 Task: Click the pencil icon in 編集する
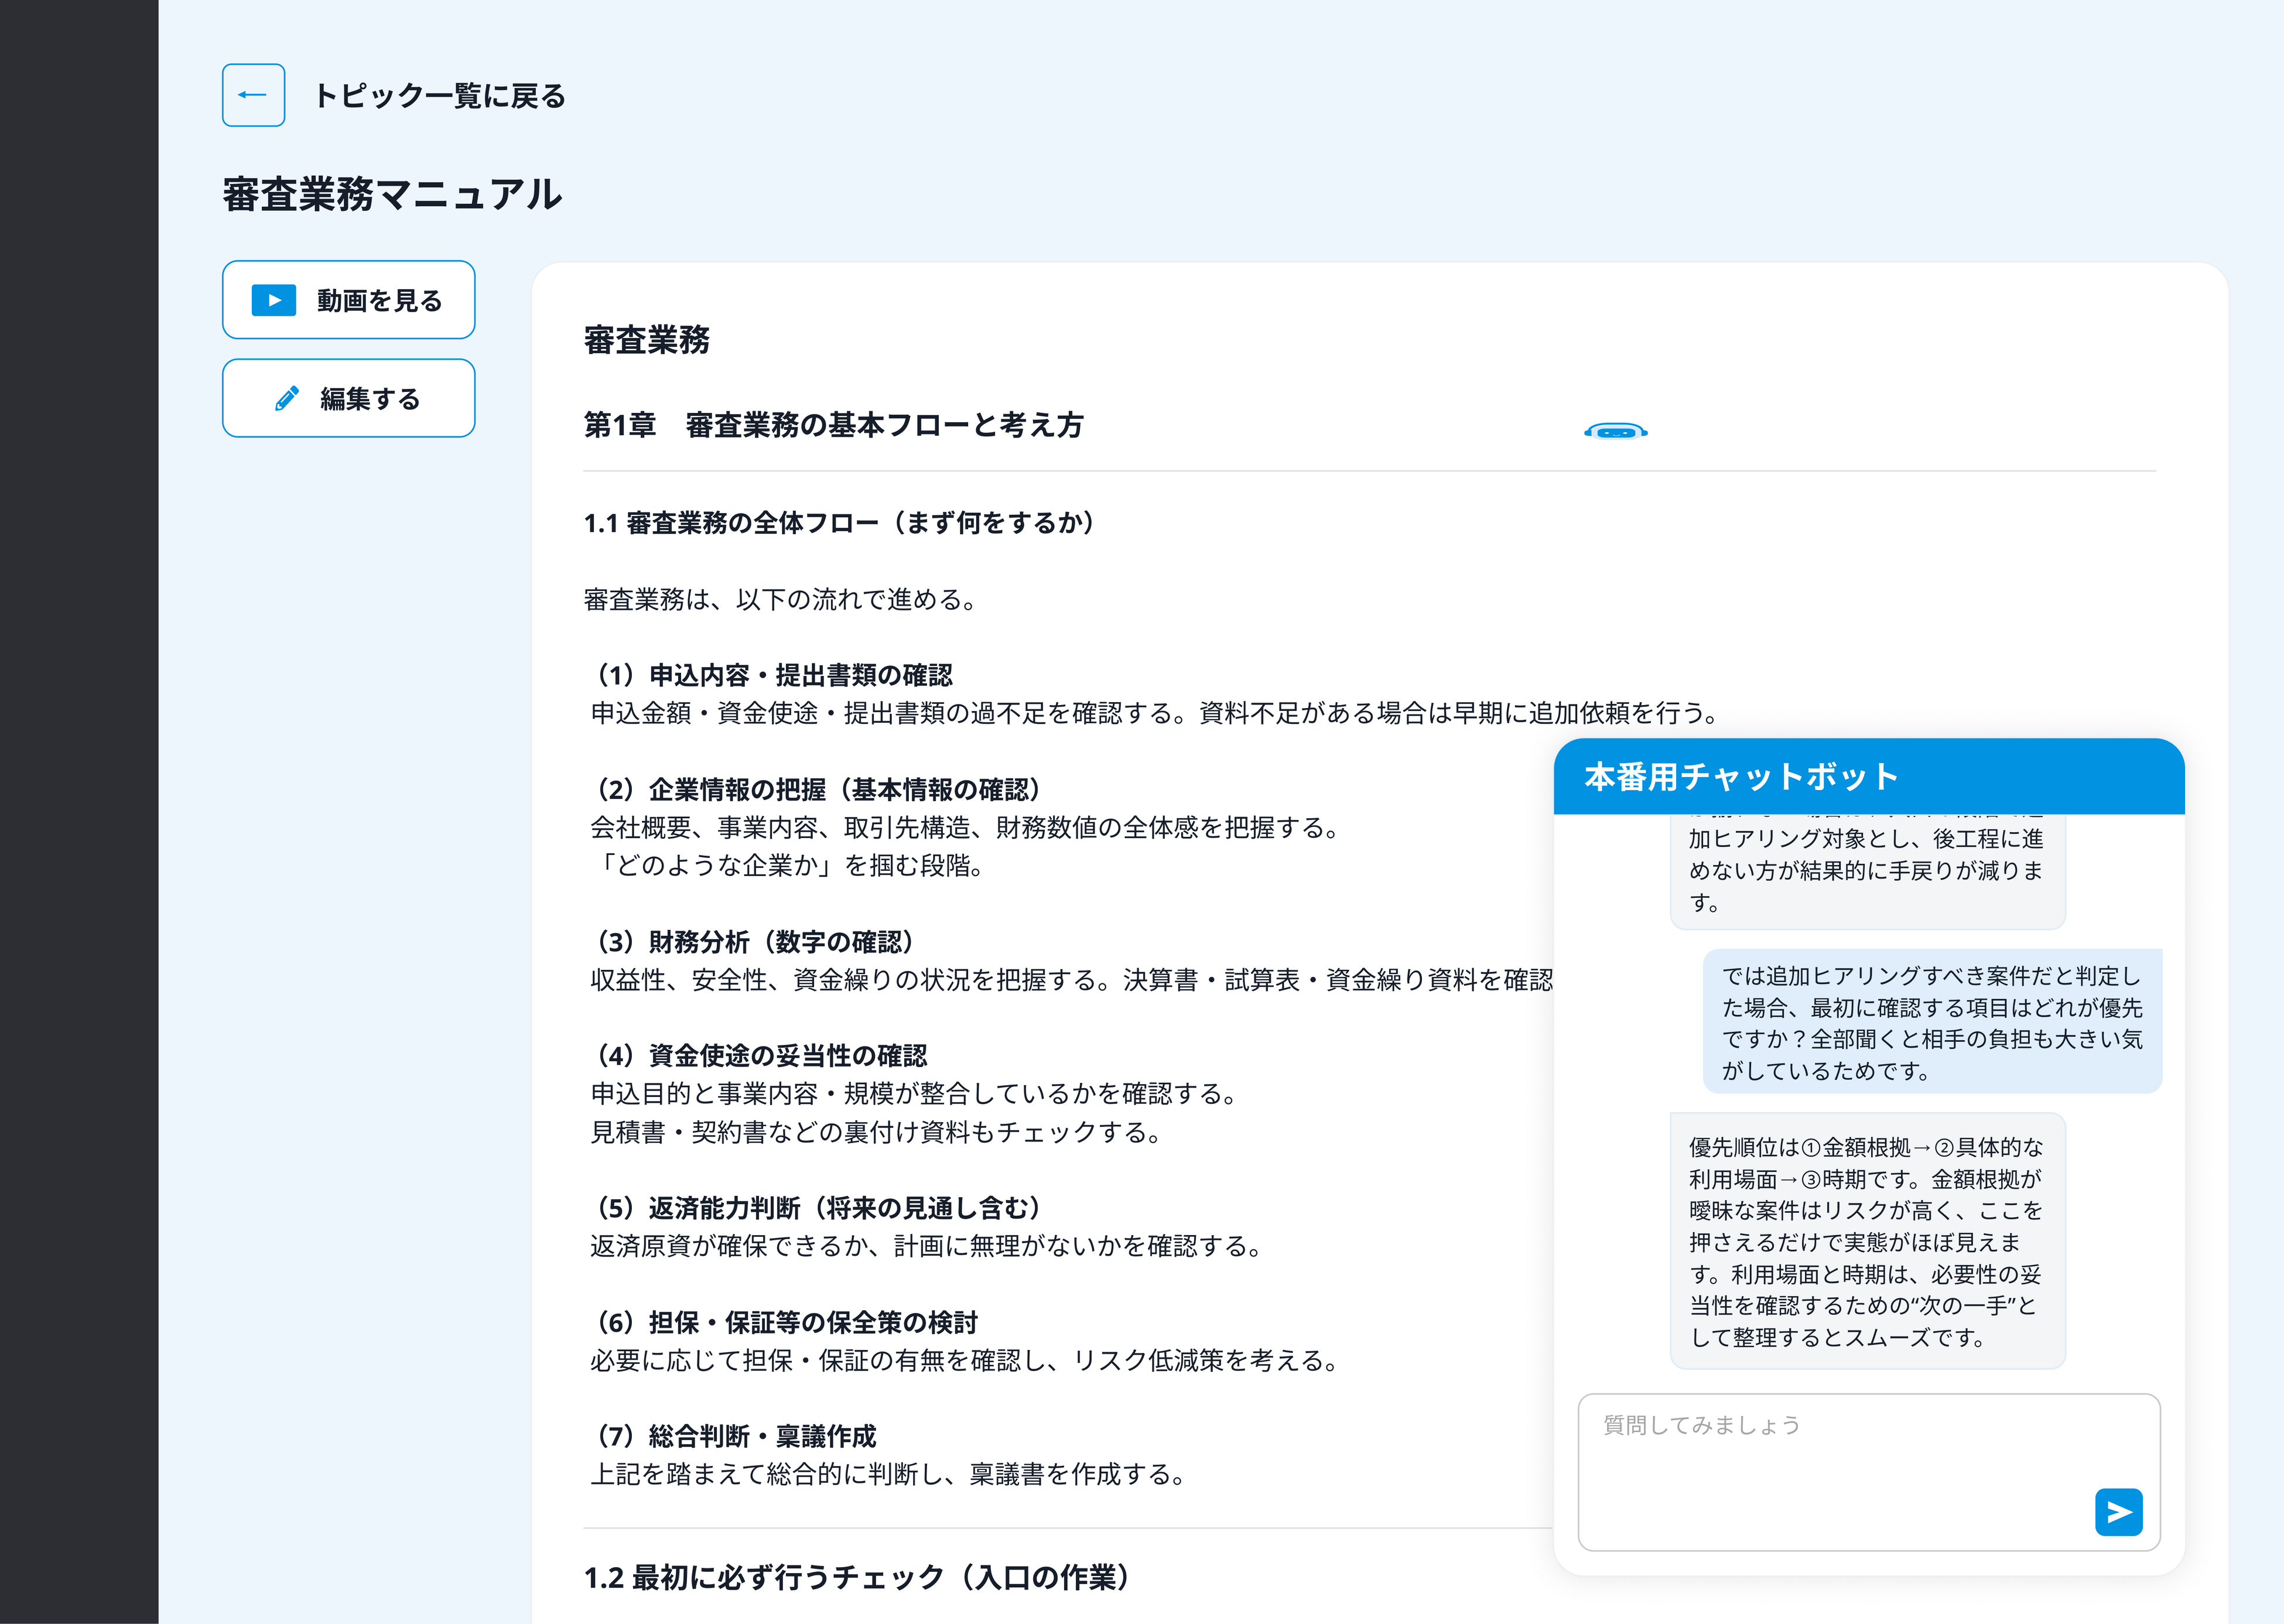(x=287, y=398)
